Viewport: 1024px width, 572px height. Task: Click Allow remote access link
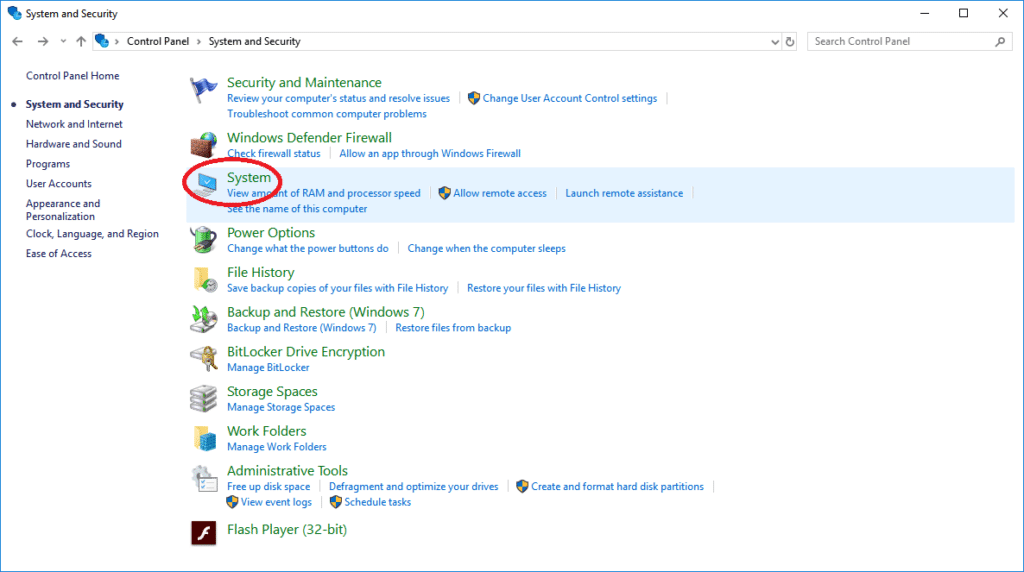(x=499, y=193)
